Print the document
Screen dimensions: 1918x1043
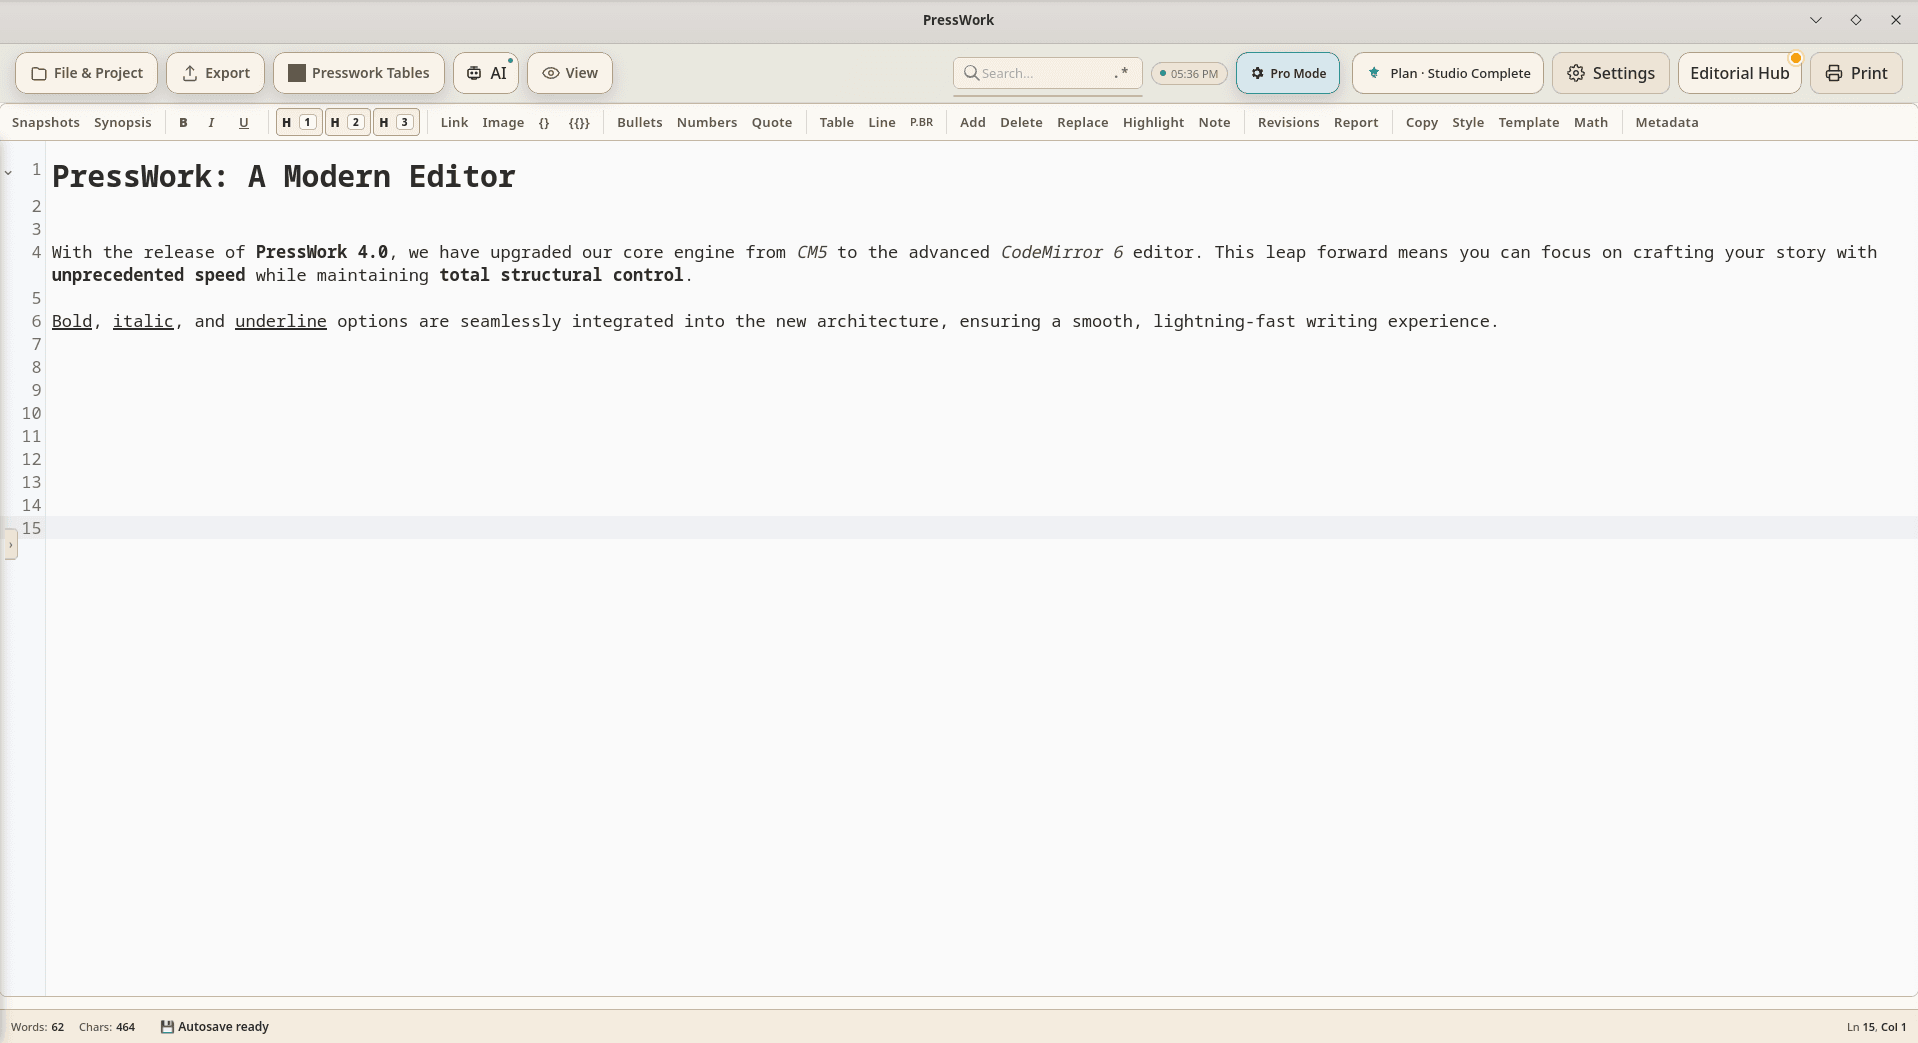point(1857,73)
